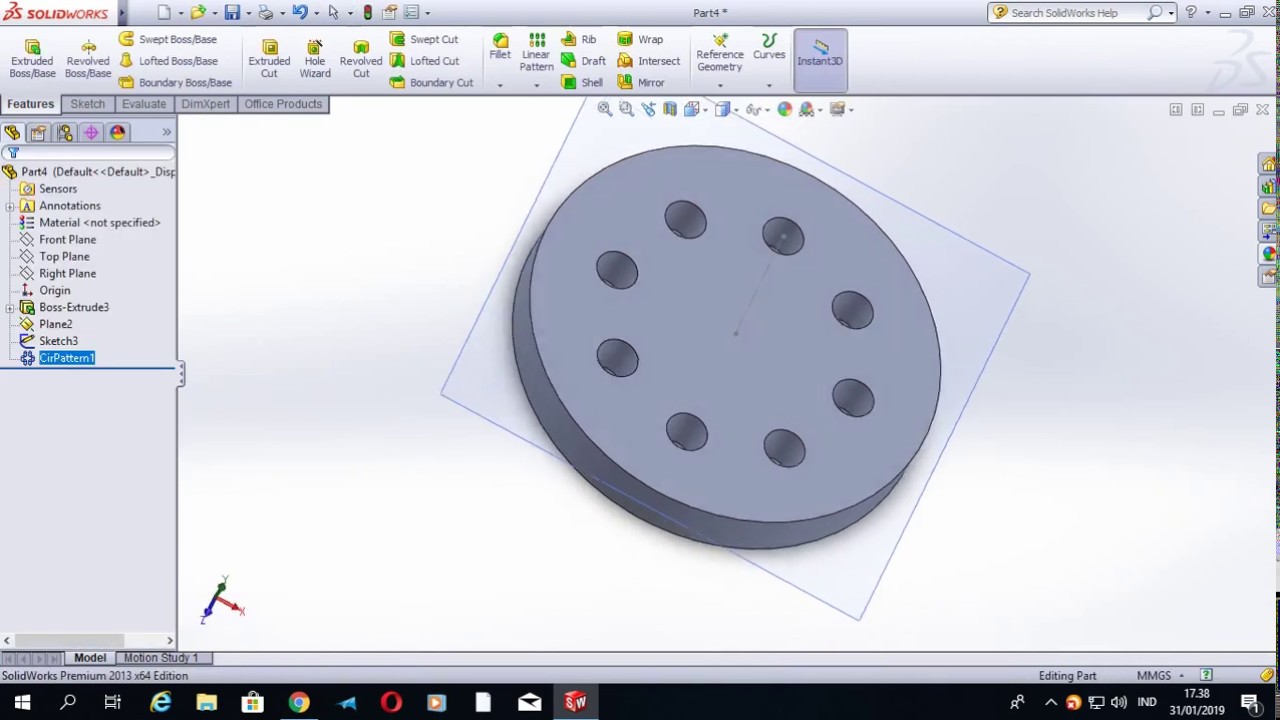This screenshot has height=720, width=1280.
Task: Open the Curves dropdown arrow
Action: [x=769, y=85]
